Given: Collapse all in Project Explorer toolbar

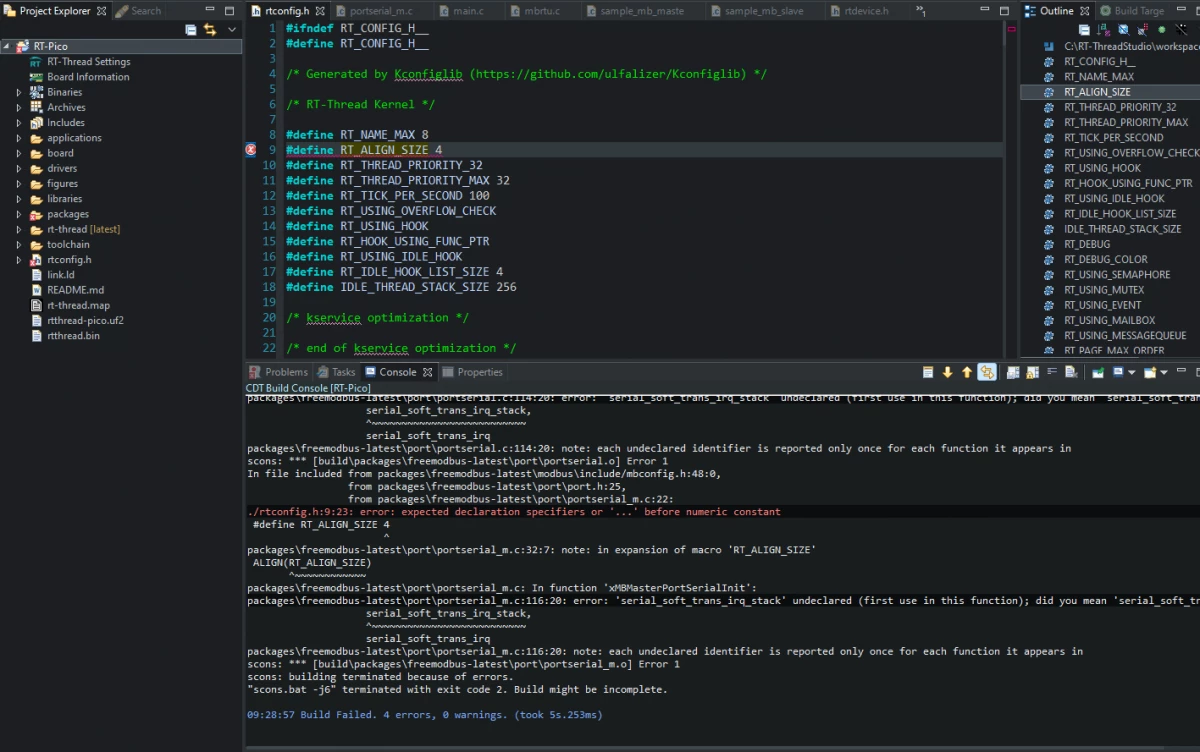Looking at the screenshot, I should 191,30.
